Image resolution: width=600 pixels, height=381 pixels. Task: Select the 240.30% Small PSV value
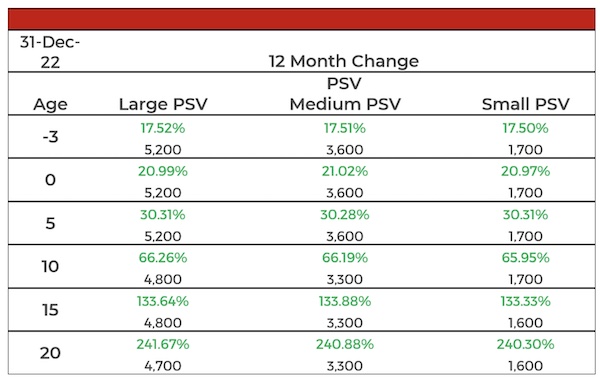coord(525,344)
